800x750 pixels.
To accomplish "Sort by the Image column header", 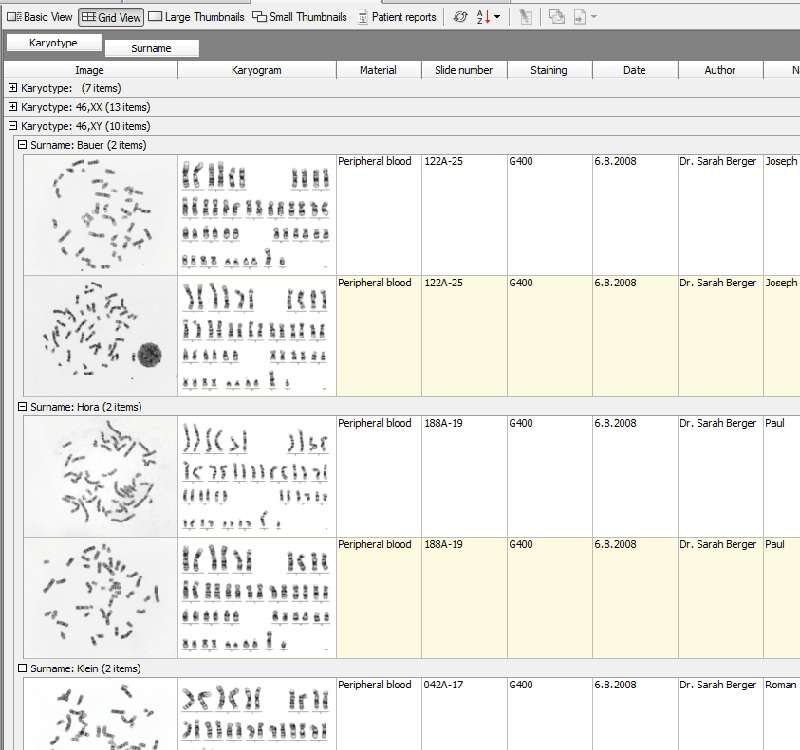I will click(90, 70).
